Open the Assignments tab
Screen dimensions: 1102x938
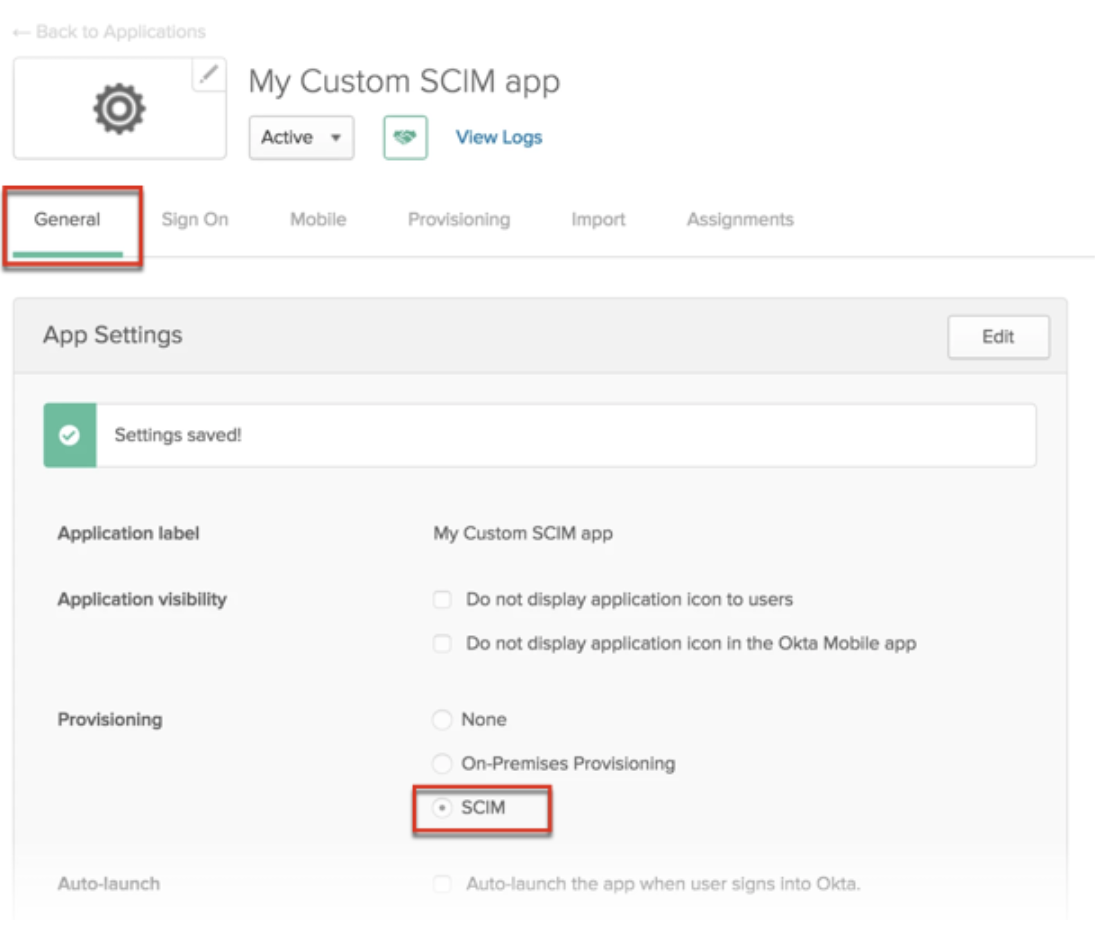(740, 219)
